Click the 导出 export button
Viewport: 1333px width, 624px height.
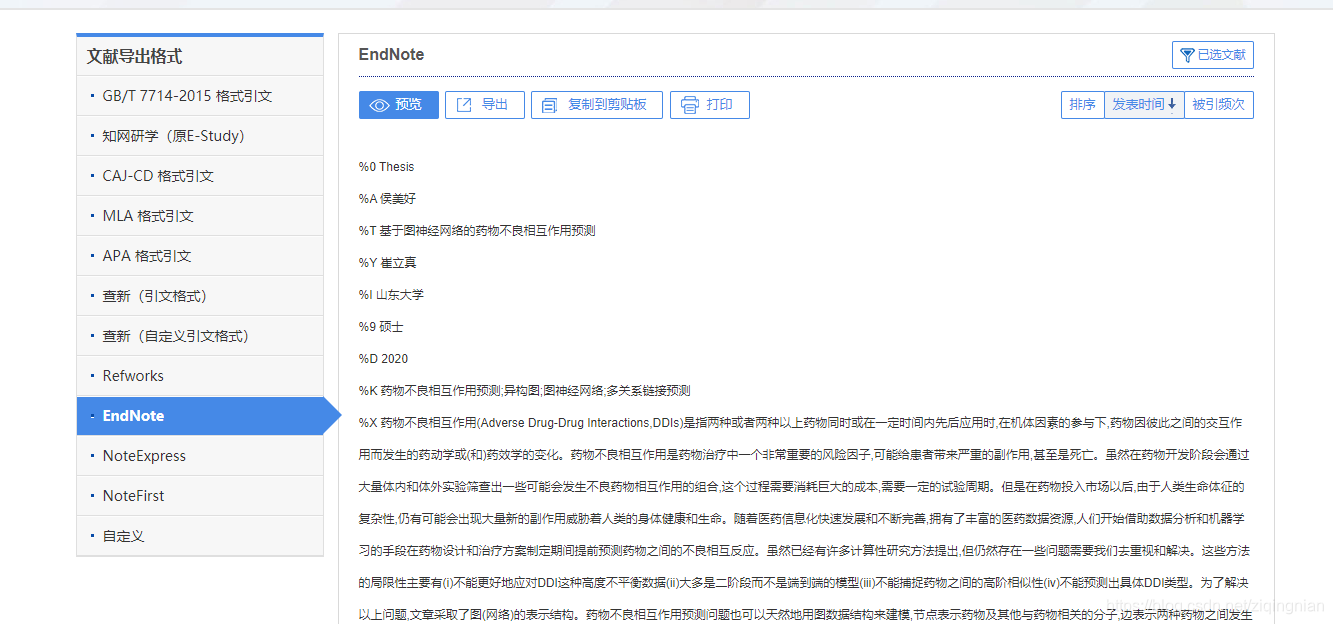[484, 105]
